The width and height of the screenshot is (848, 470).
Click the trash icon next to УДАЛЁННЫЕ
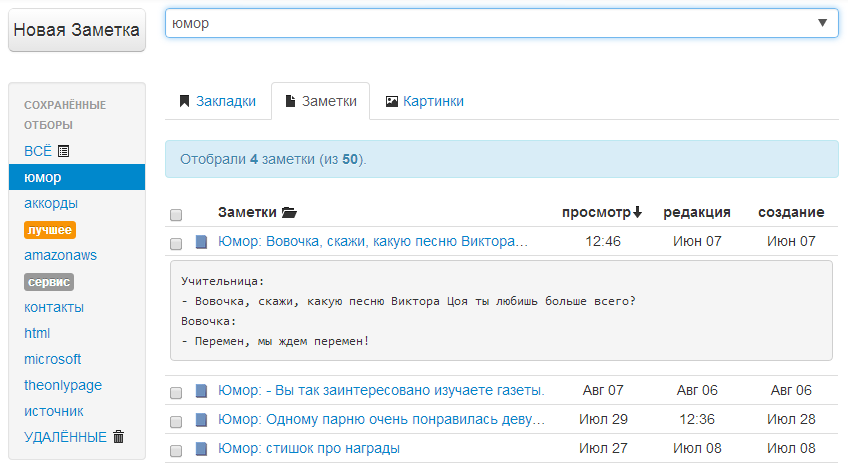pyautogui.click(x=118, y=436)
